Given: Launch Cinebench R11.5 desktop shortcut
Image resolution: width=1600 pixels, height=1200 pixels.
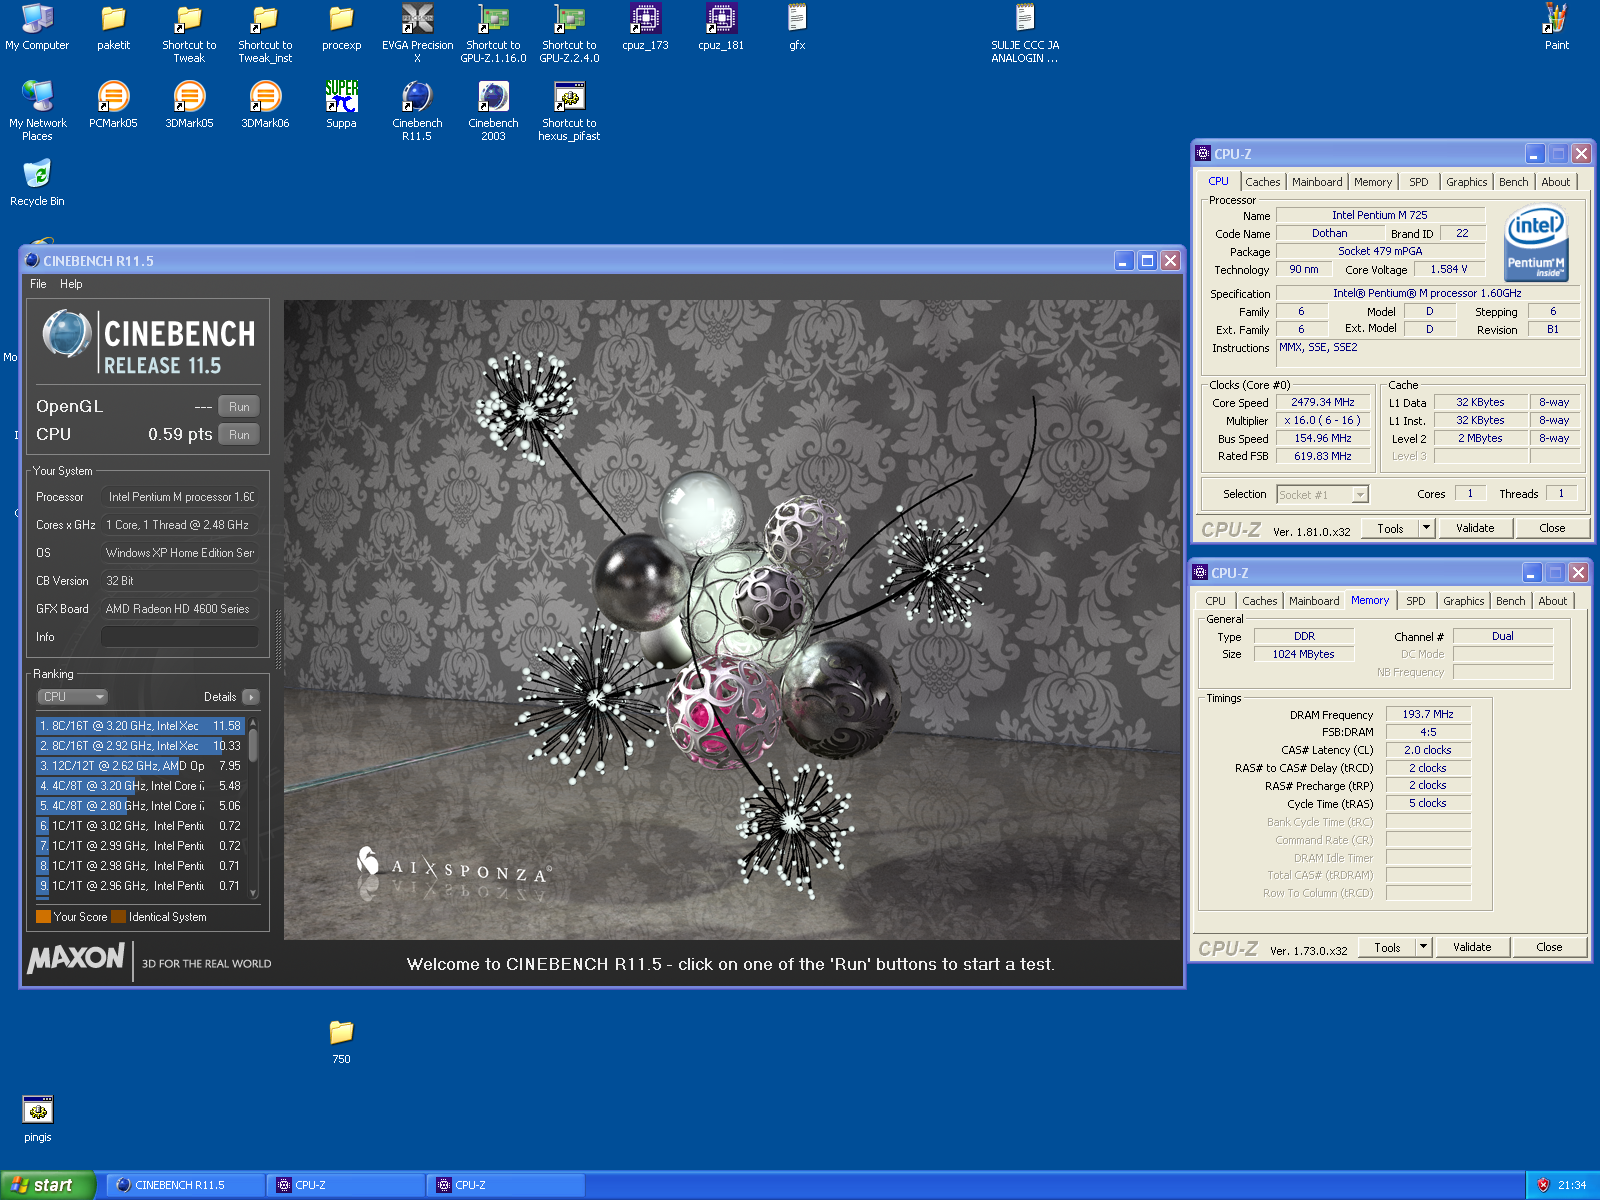Looking at the screenshot, I should pyautogui.click(x=417, y=111).
